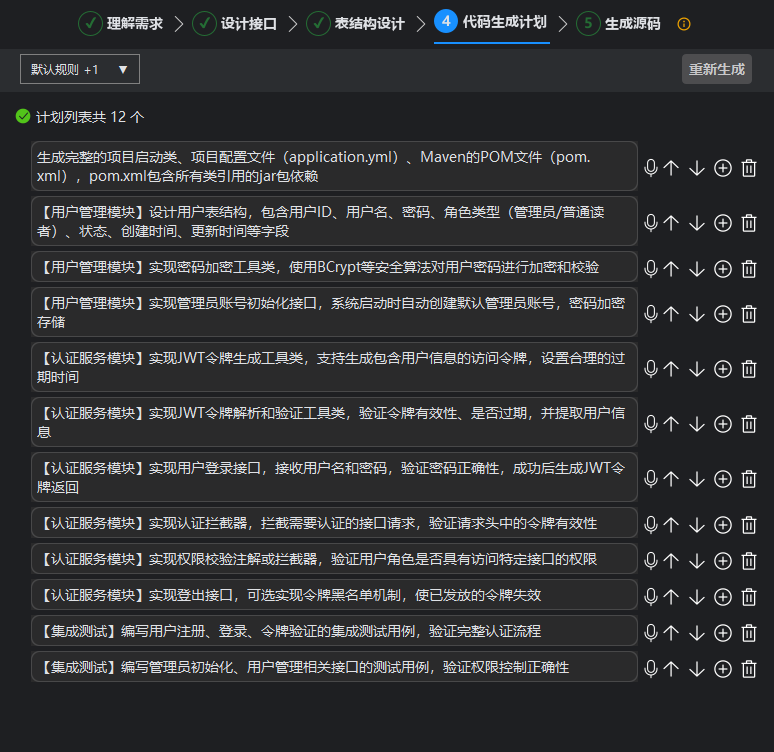774x752 pixels.
Task: Click microphone icon for logout interface item
Action: pos(651,597)
